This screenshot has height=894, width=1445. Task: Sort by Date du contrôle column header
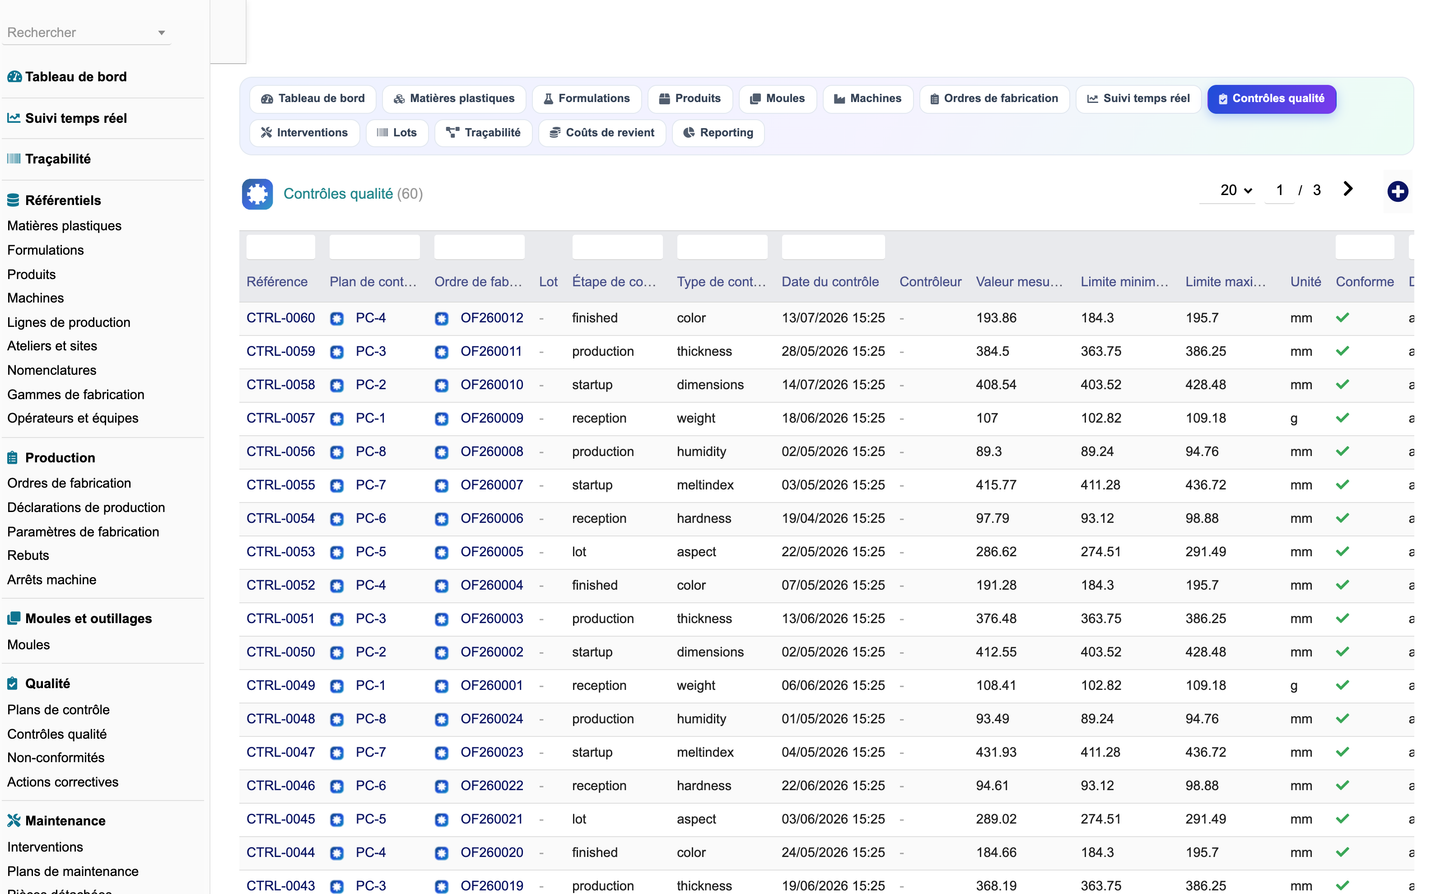pyautogui.click(x=830, y=282)
